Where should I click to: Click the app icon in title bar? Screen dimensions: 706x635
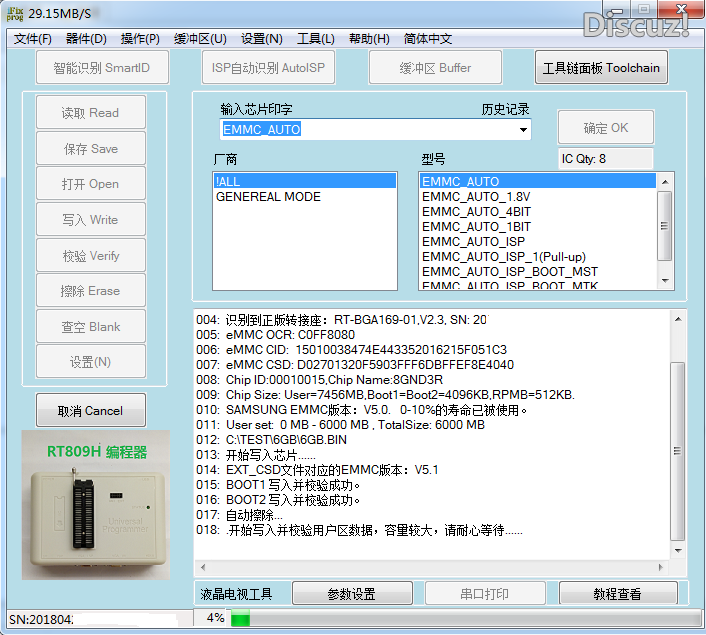pos(13,13)
